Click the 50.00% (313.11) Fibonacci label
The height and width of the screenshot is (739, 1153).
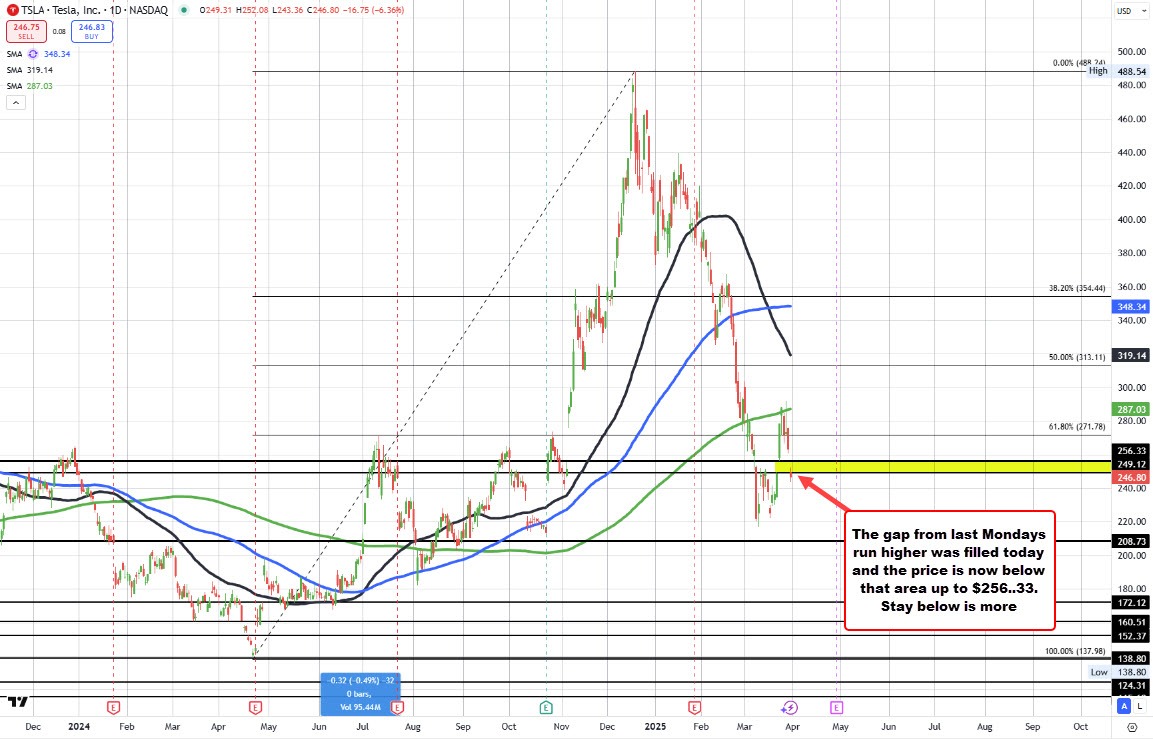pos(1077,357)
